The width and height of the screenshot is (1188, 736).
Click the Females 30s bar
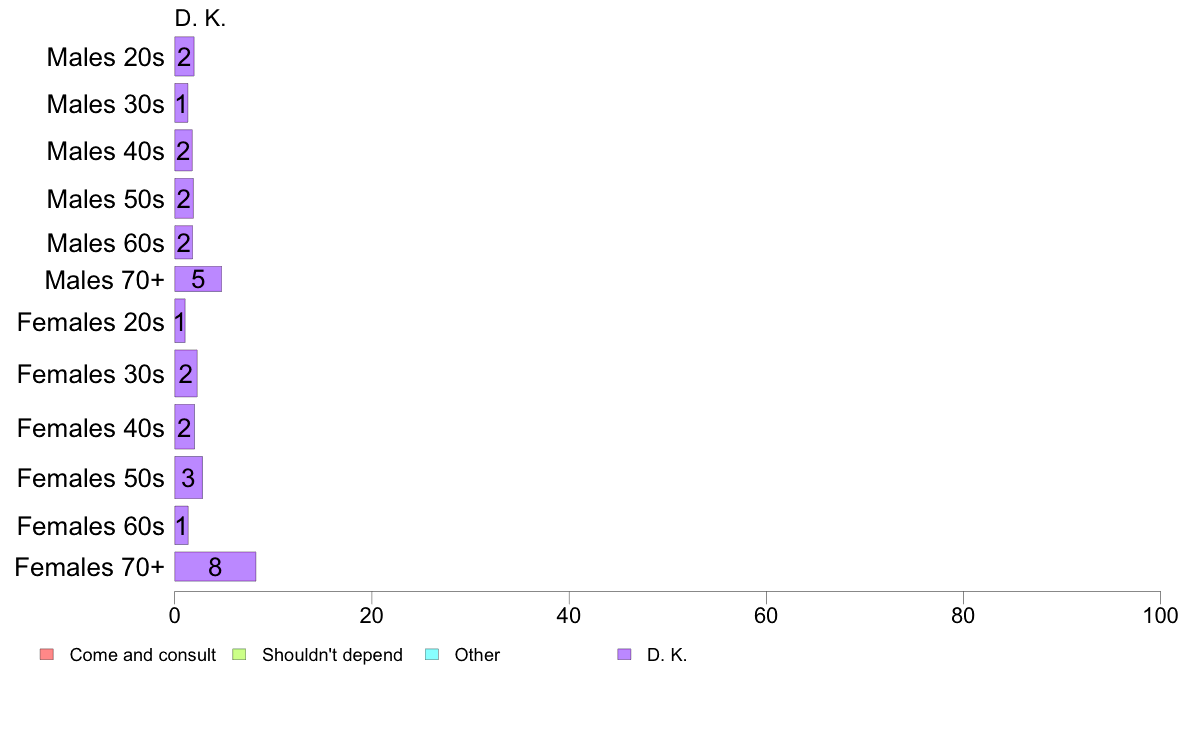[x=186, y=374]
